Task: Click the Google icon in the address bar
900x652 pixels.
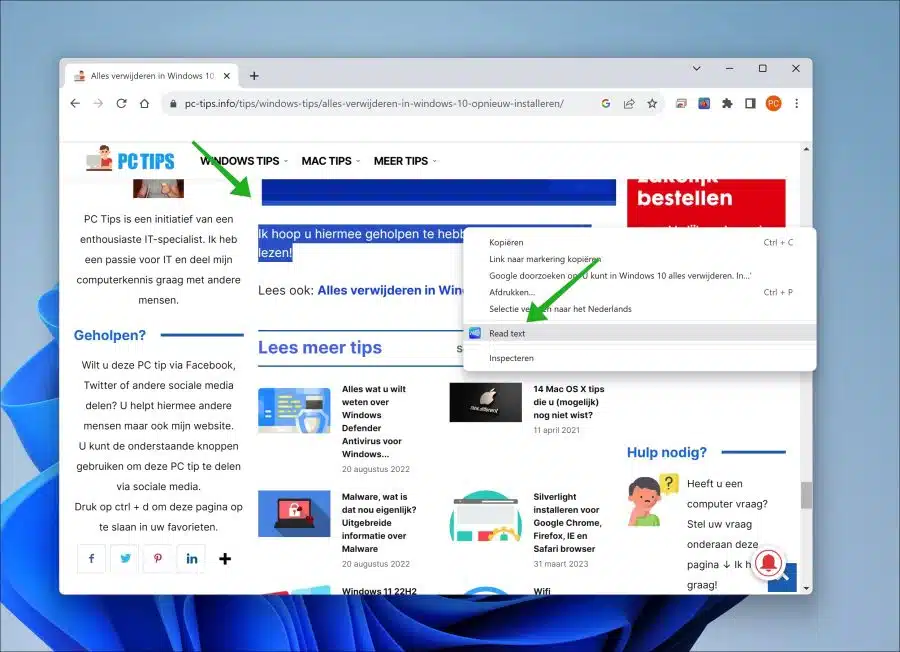Action: point(606,103)
